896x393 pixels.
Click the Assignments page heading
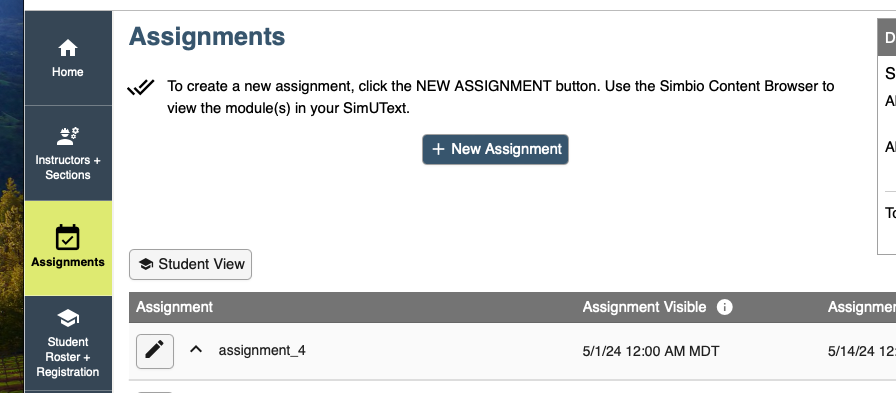click(x=207, y=37)
